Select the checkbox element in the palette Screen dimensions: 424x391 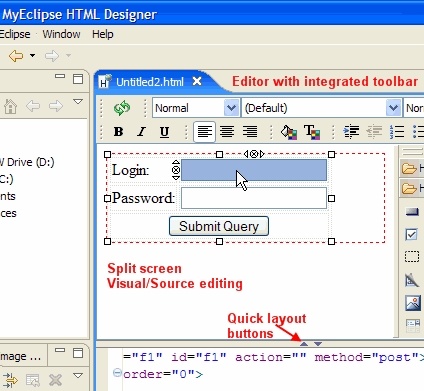[x=412, y=234]
